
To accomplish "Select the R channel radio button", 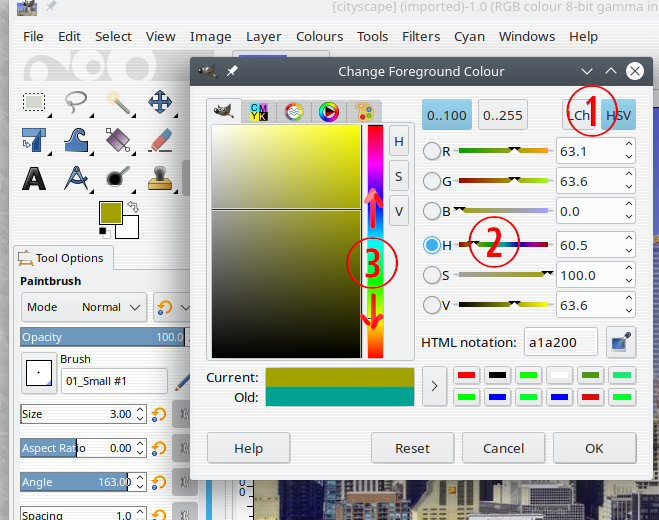I will click(433, 153).
